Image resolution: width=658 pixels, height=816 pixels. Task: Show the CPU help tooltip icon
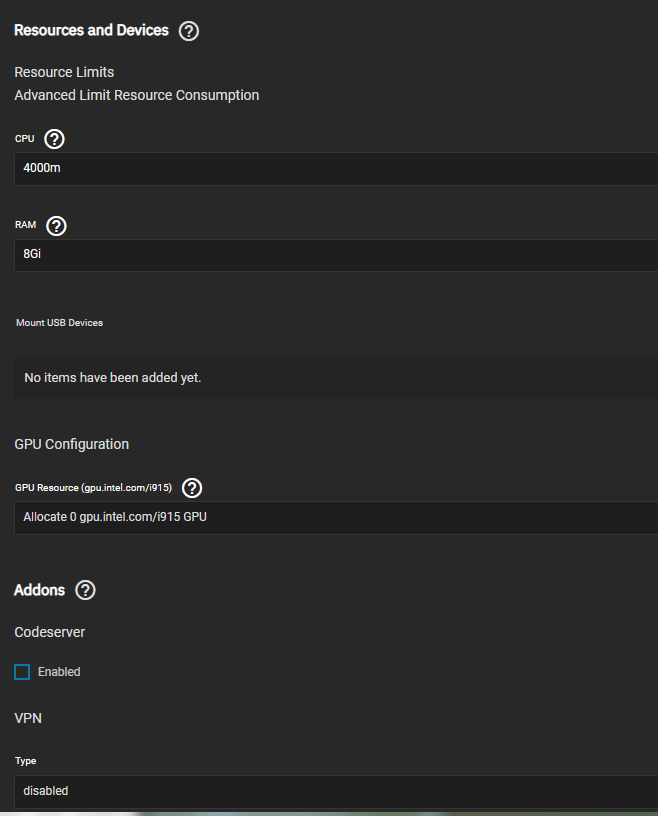54,139
